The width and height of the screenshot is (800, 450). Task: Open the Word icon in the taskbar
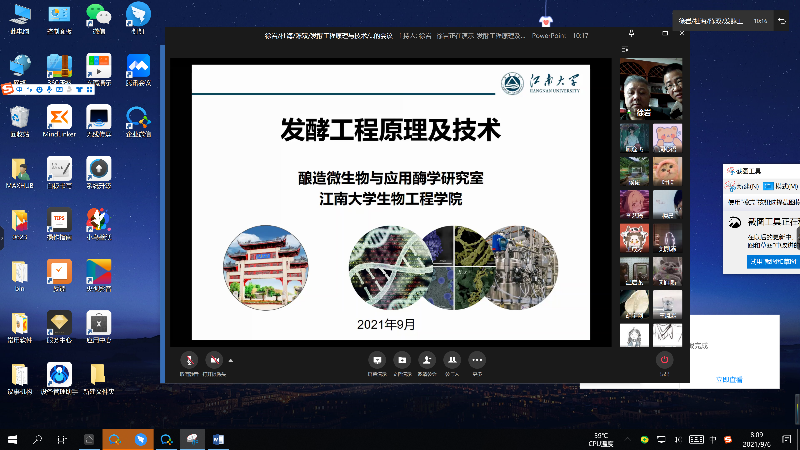coord(218,439)
